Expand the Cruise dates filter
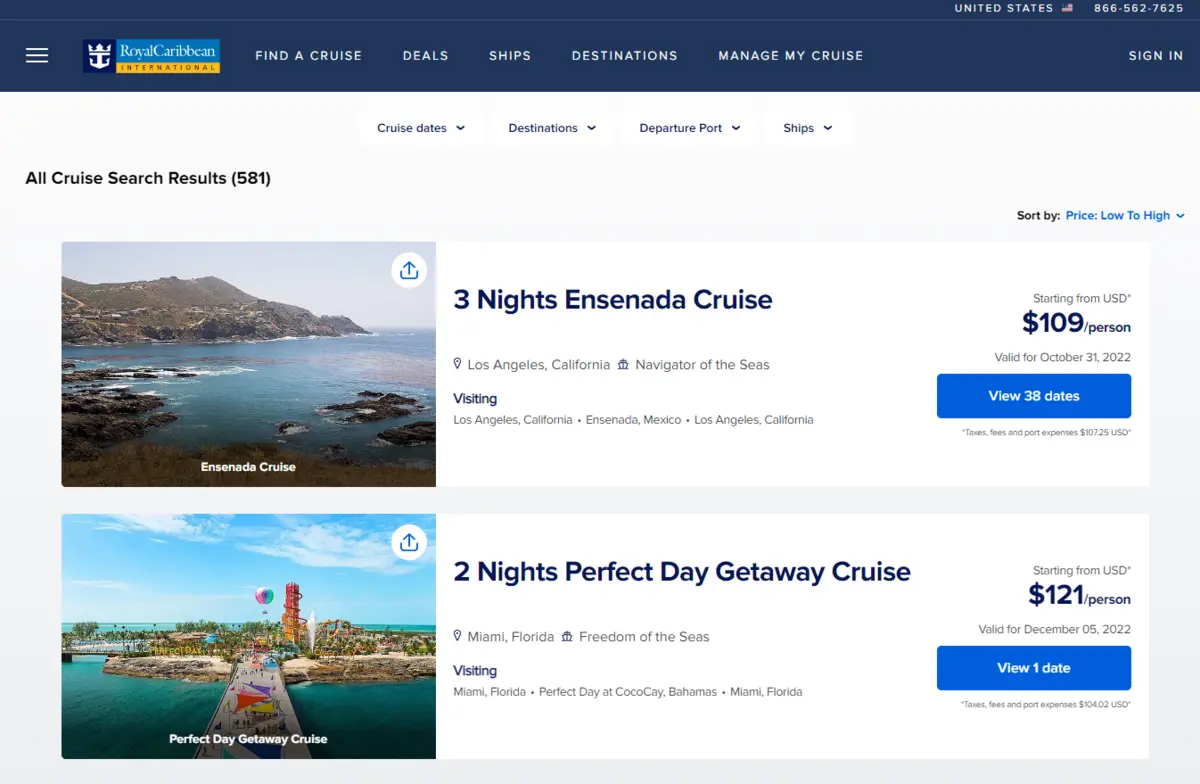Viewport: 1200px width, 784px height. click(x=421, y=128)
